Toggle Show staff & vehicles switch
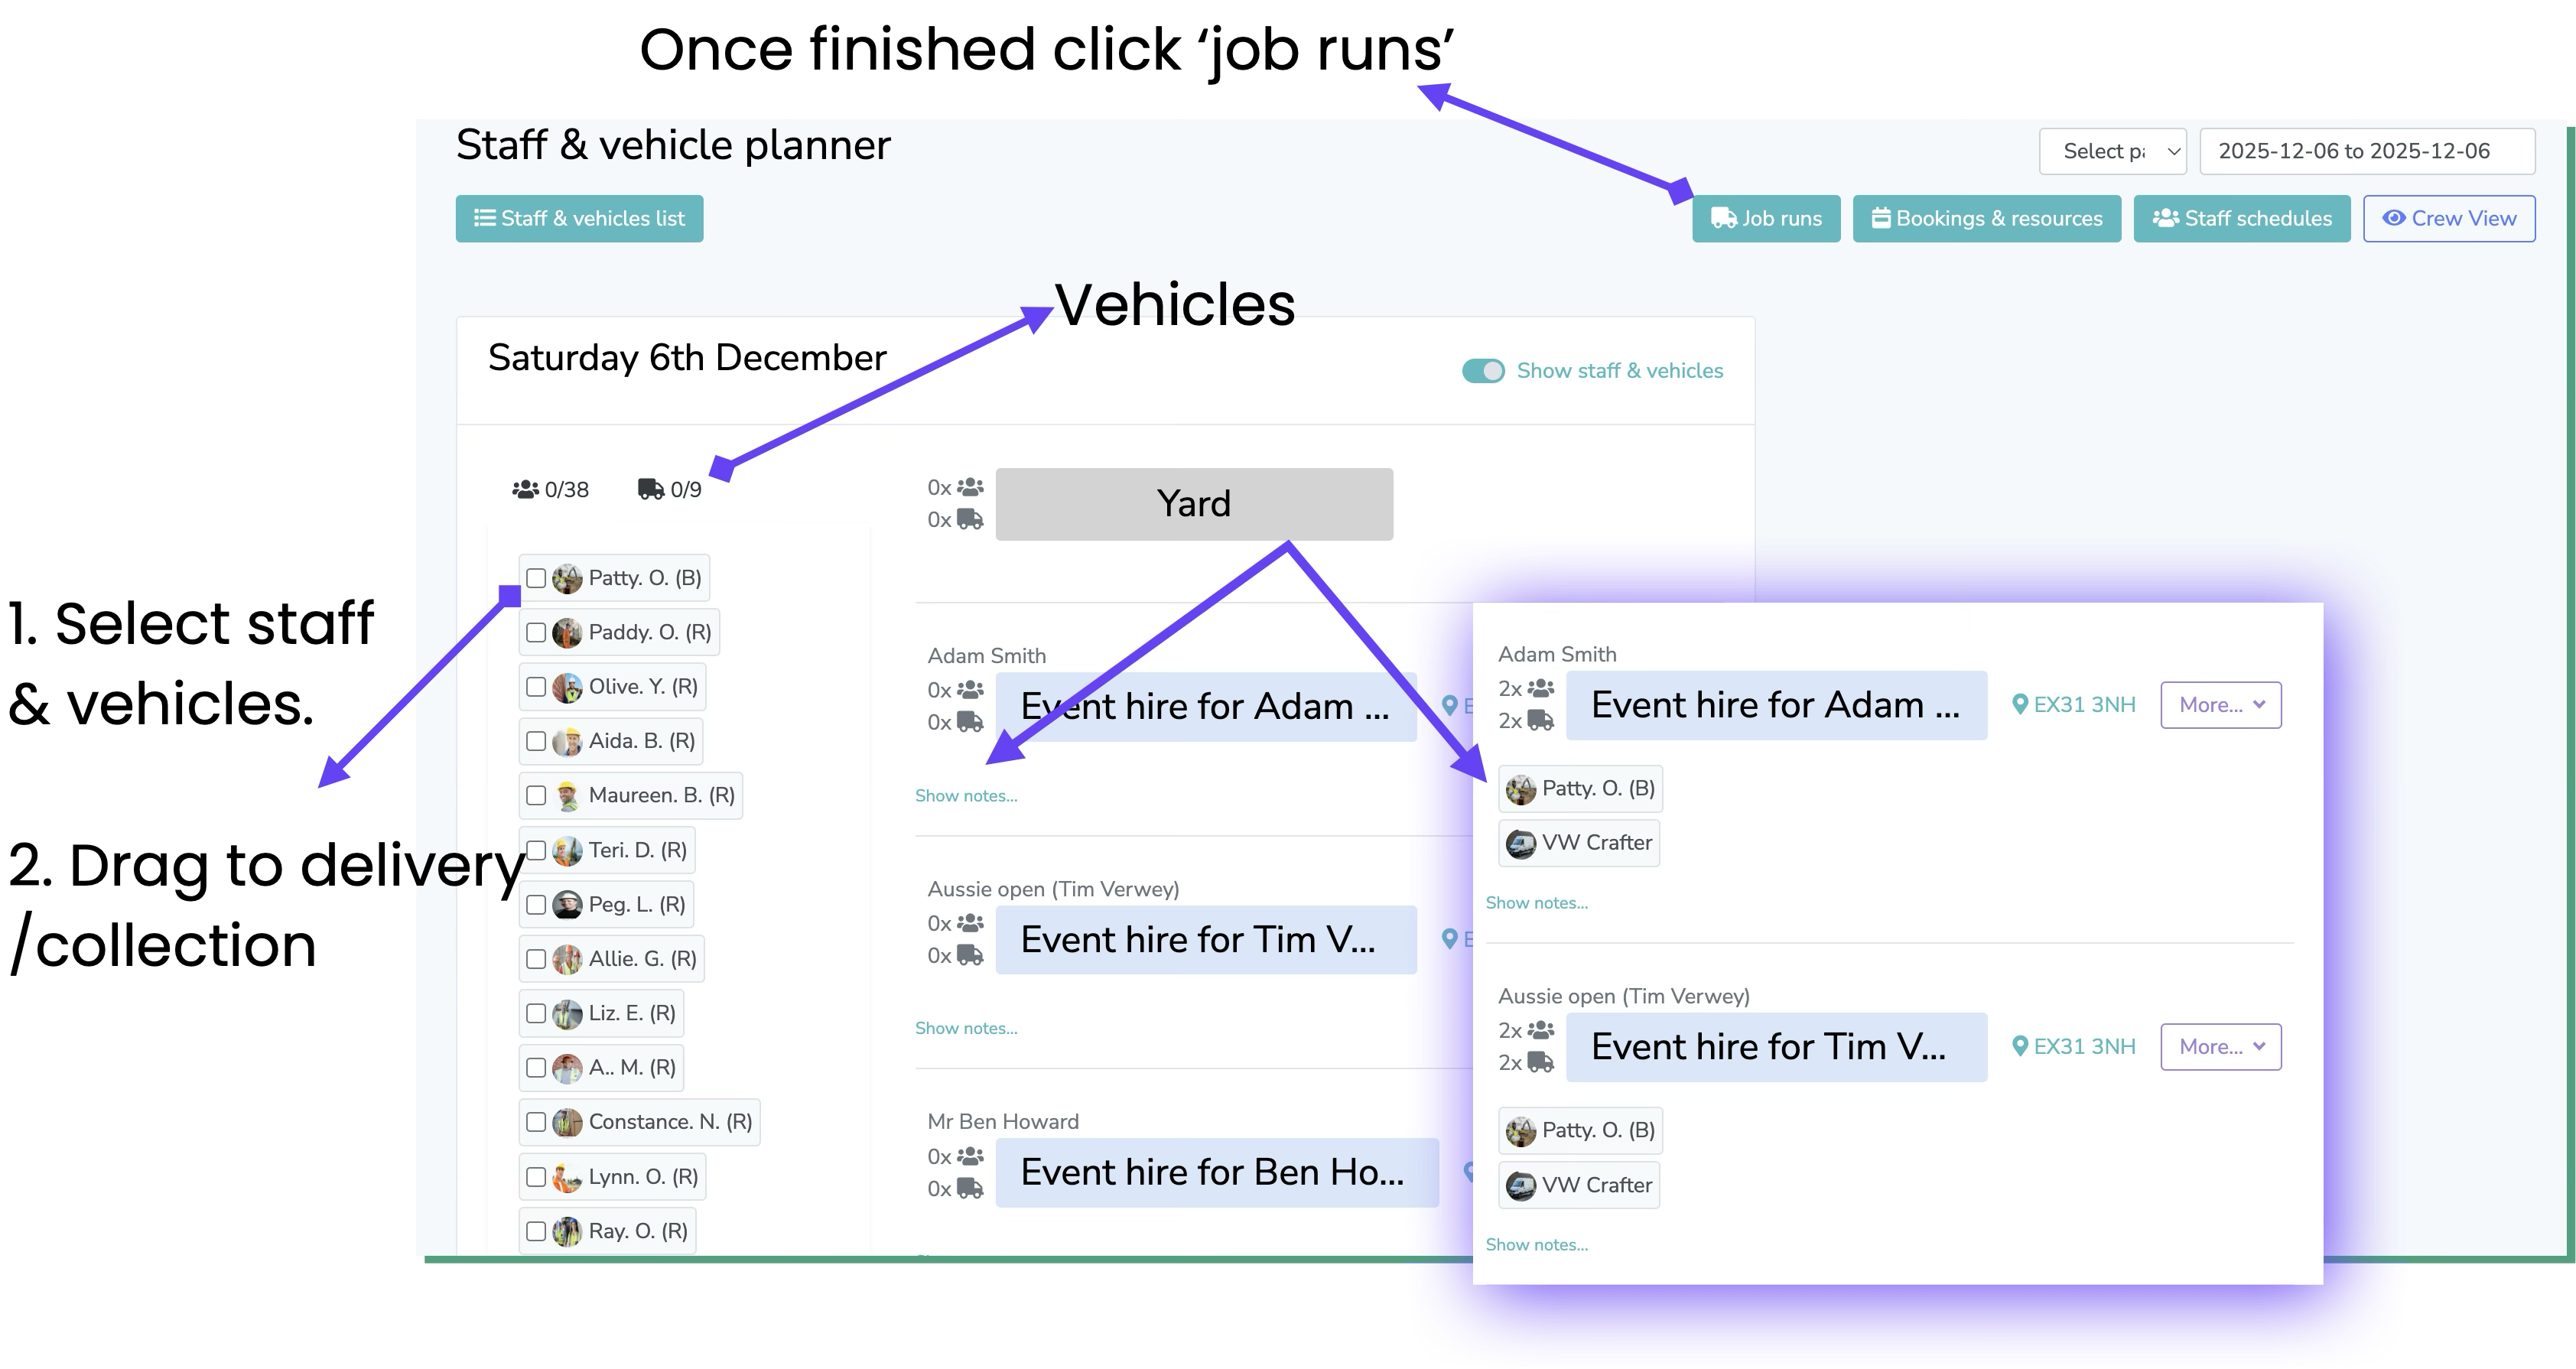2576x1369 pixels. click(1483, 371)
